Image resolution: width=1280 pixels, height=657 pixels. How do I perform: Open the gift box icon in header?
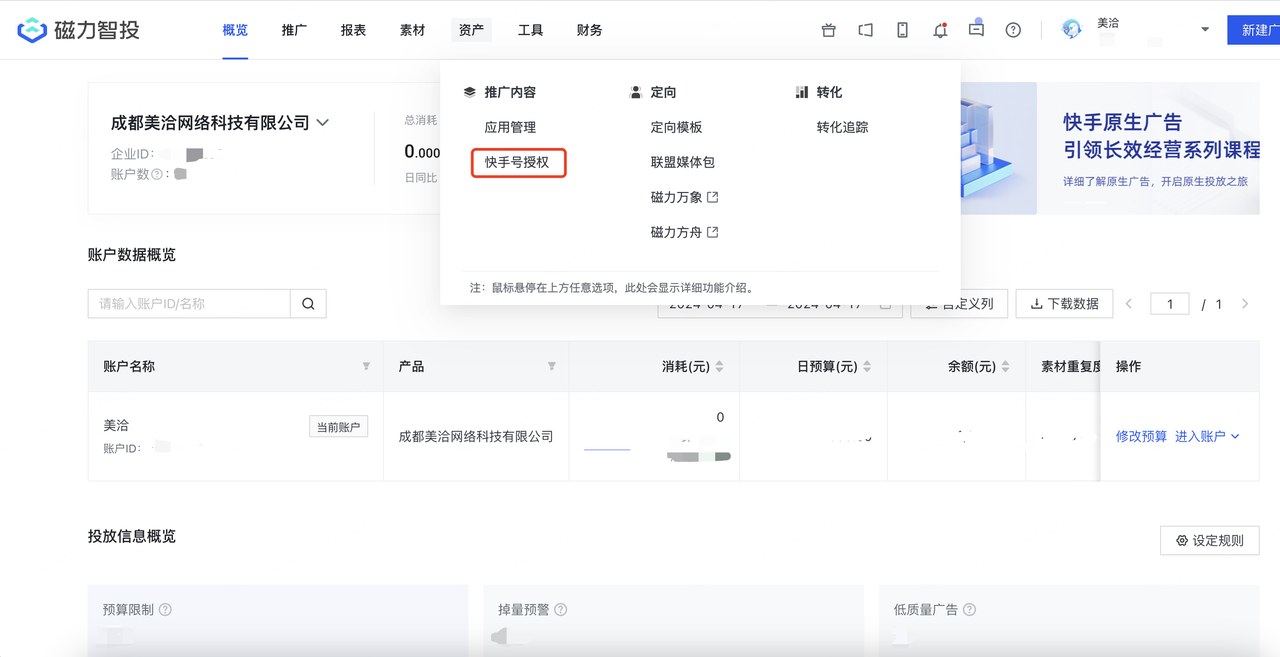click(828, 30)
